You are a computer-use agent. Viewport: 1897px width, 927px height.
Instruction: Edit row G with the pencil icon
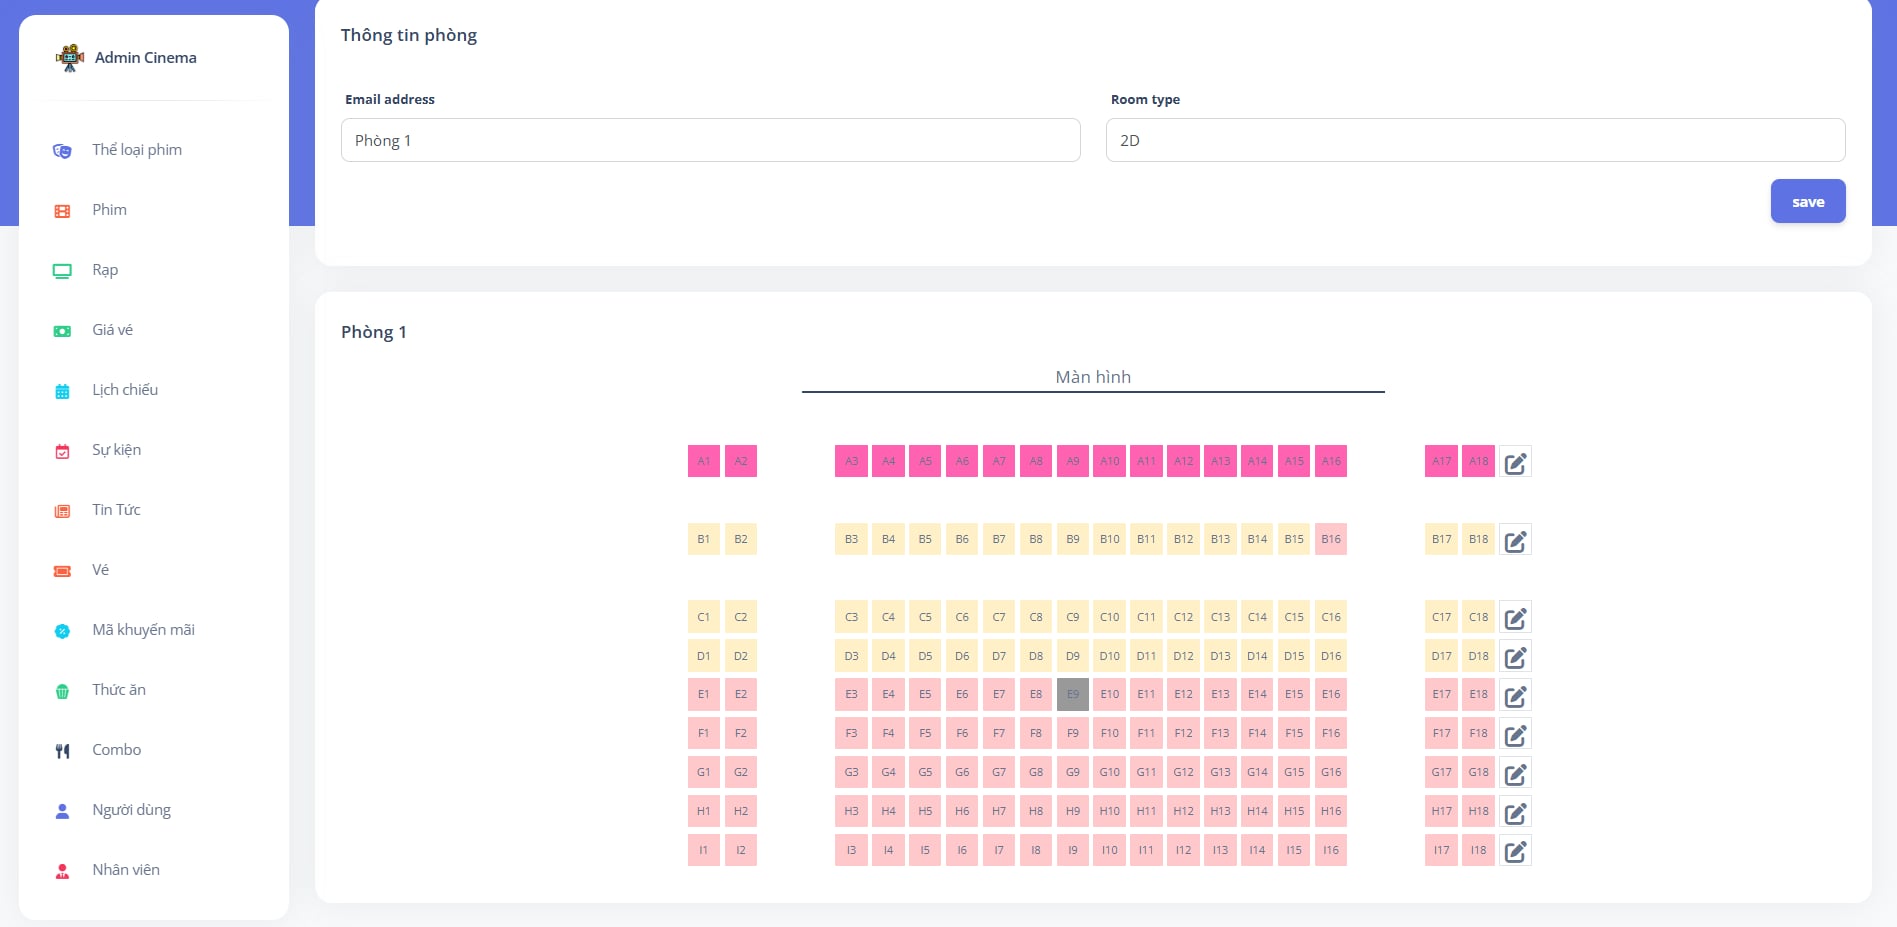click(x=1515, y=774)
